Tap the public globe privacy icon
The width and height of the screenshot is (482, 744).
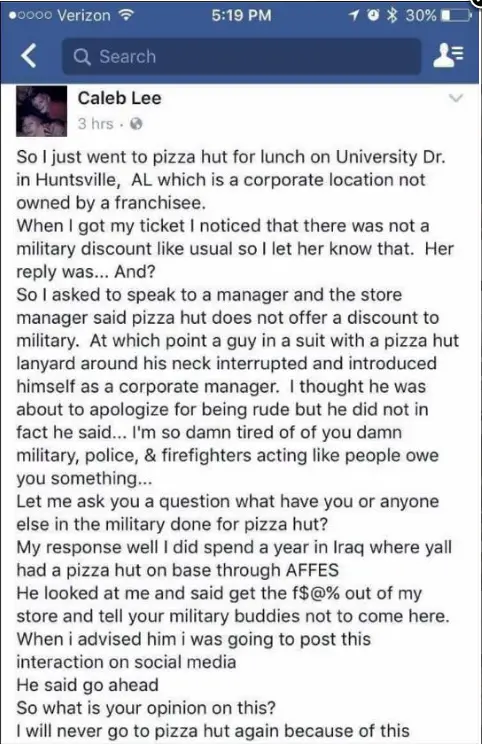tap(136, 124)
